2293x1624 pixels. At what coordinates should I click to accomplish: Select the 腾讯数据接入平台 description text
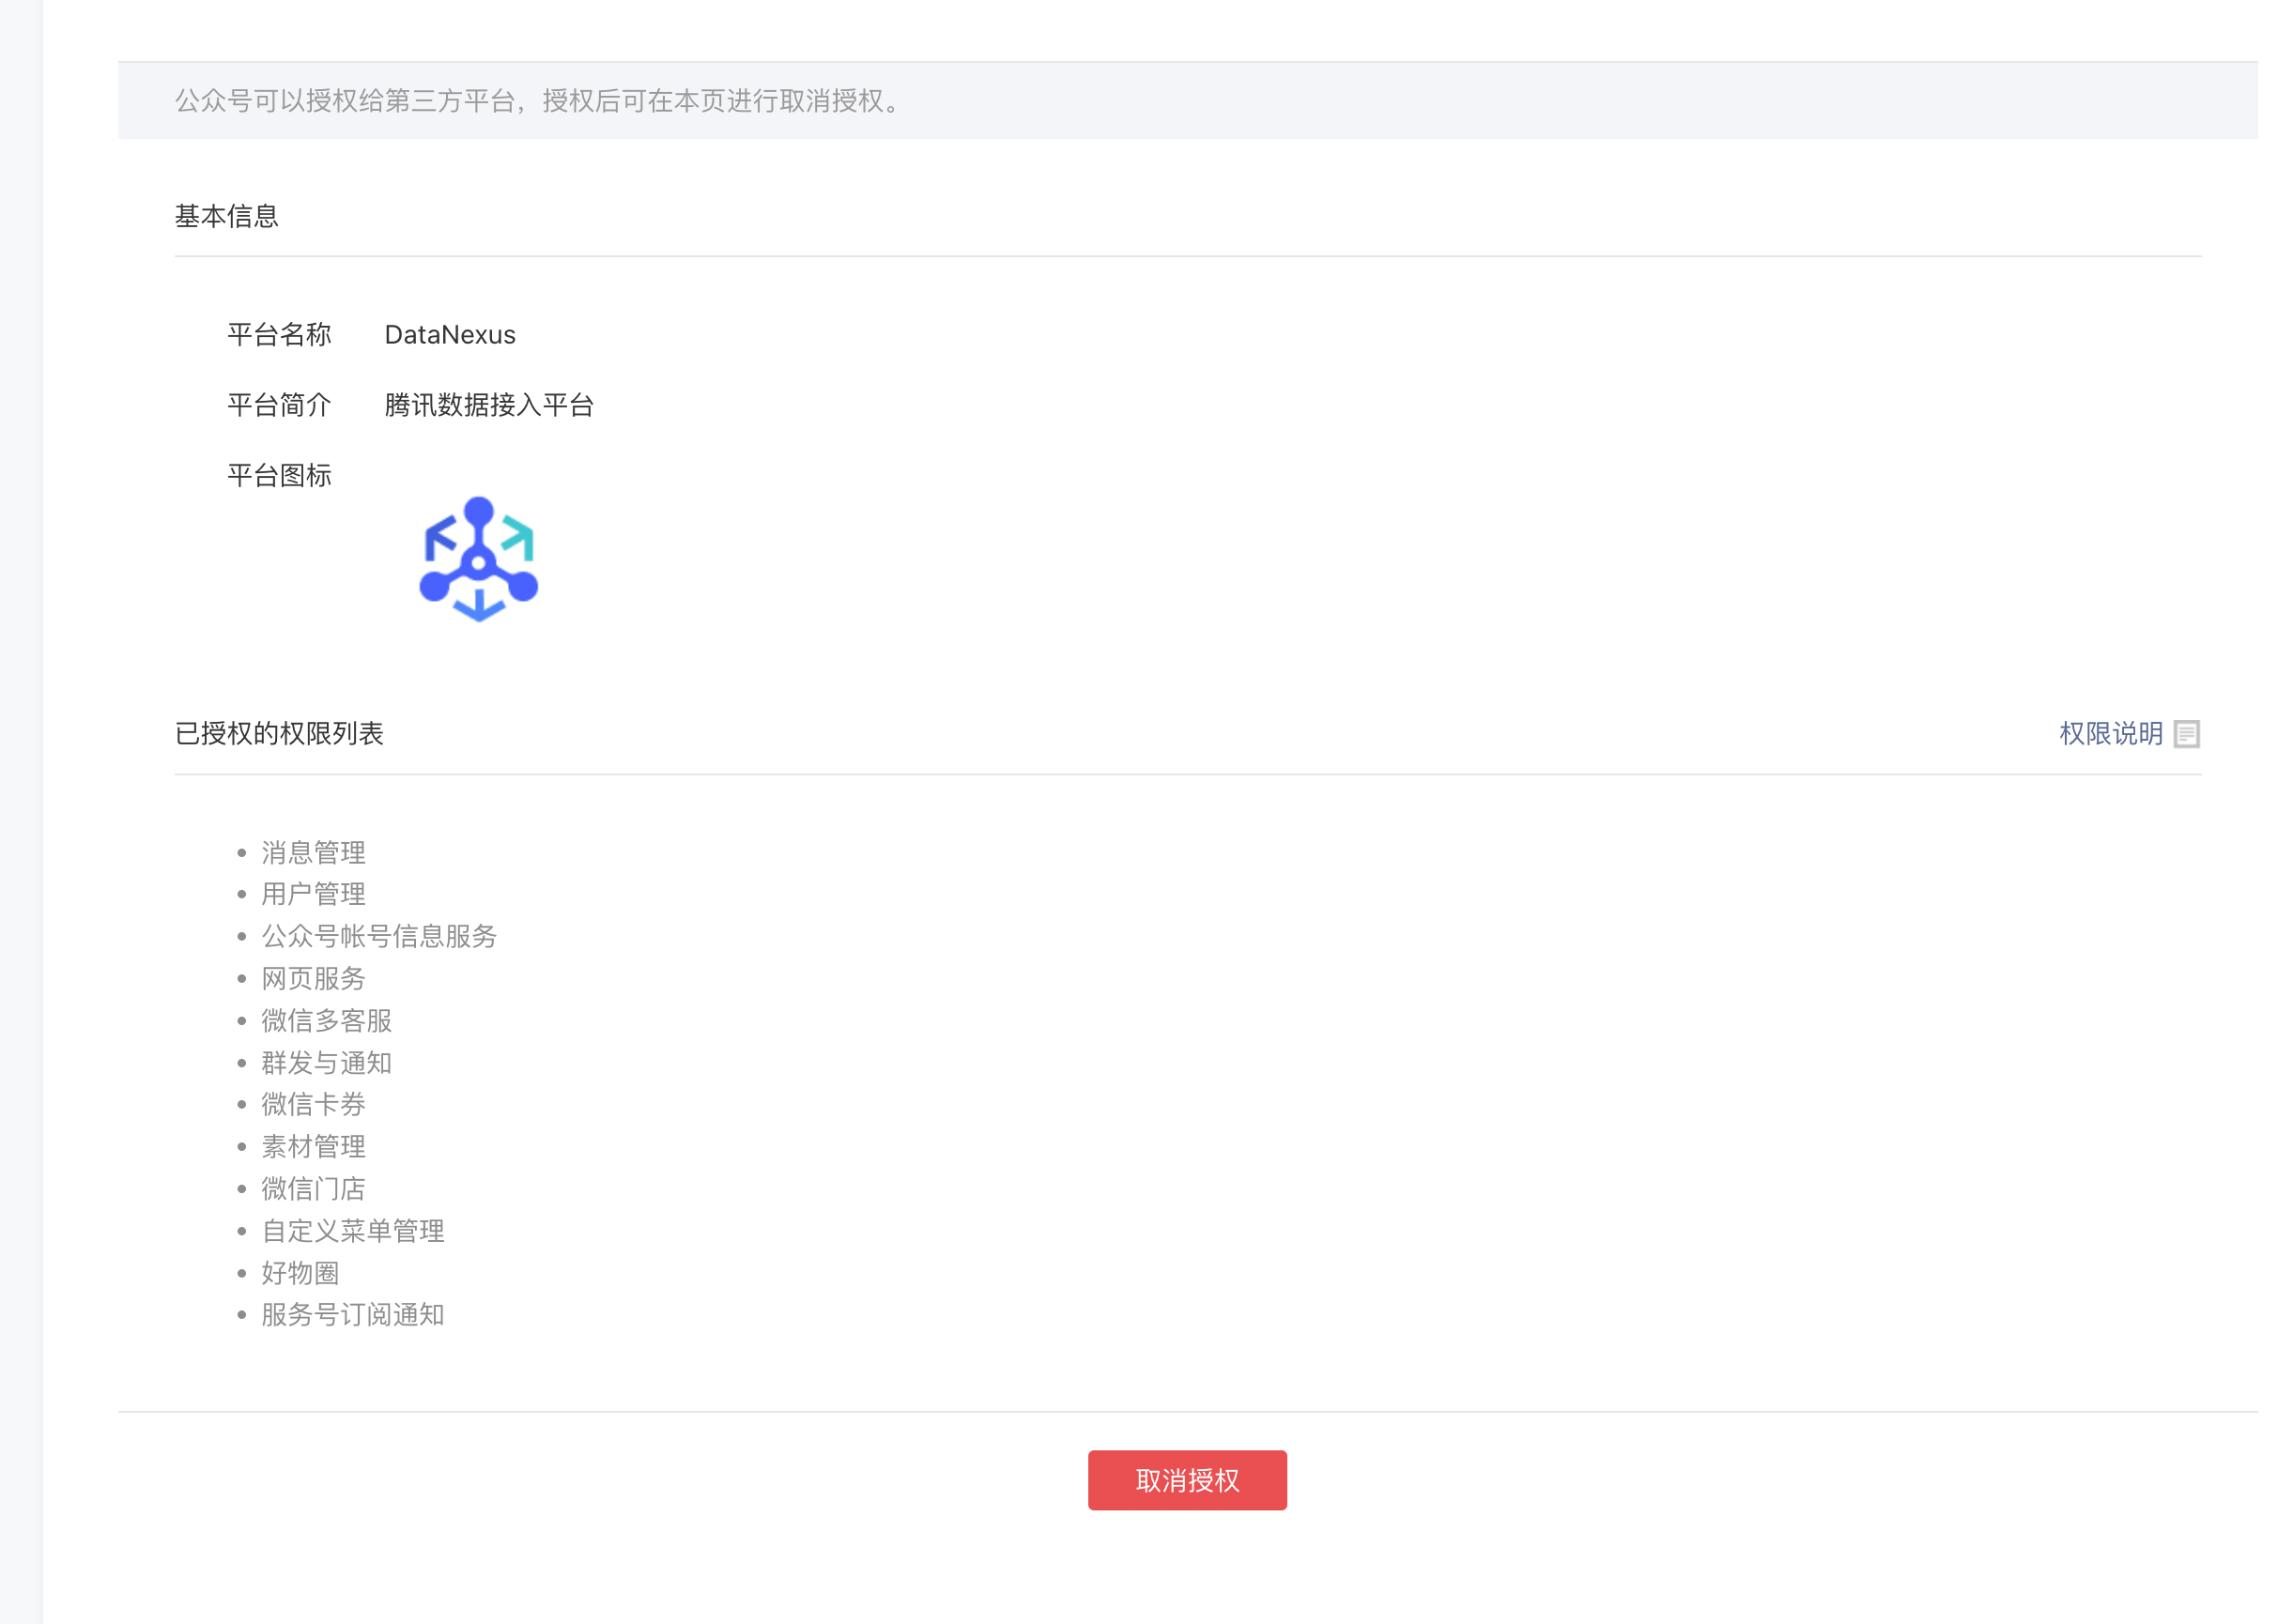click(489, 405)
